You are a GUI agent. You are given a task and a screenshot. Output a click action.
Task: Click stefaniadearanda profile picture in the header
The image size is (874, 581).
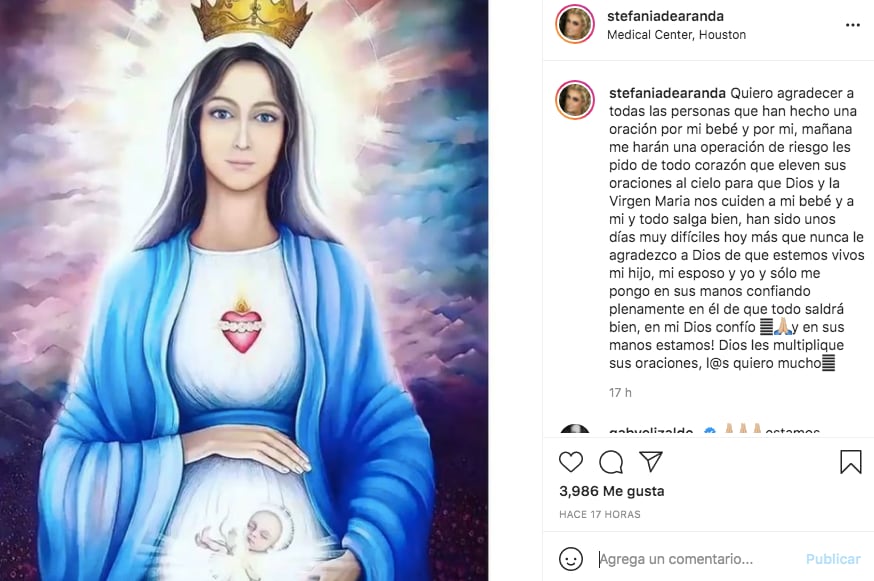coord(575,25)
